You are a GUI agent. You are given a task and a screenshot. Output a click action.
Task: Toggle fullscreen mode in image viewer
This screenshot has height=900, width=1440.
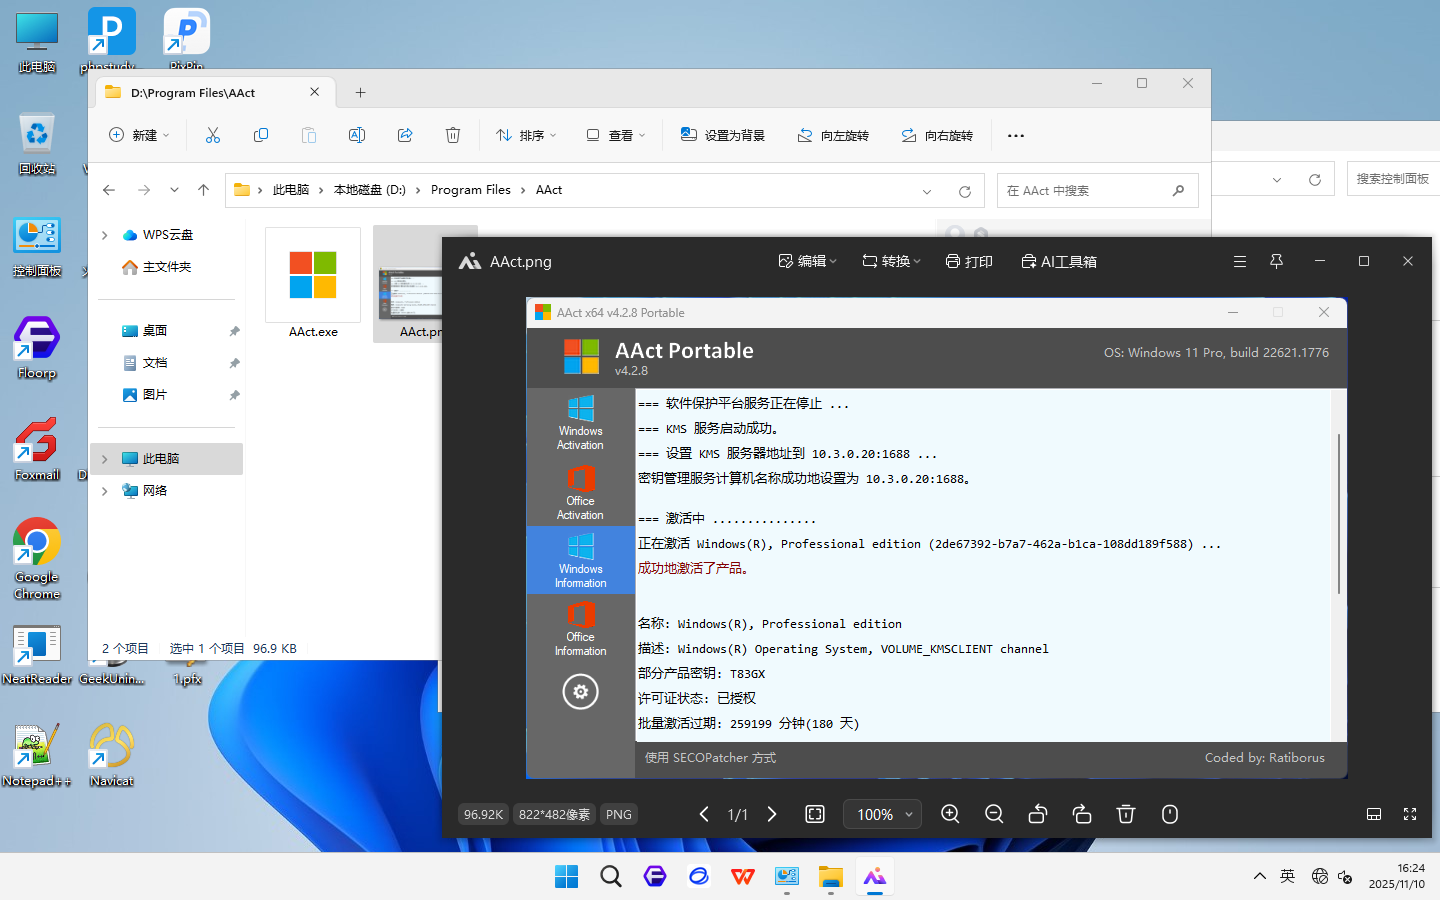1410,814
